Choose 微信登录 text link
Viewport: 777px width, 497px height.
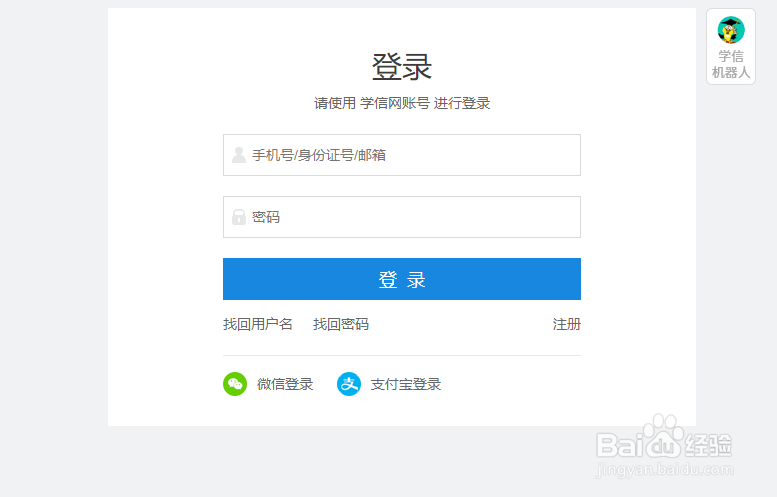click(x=285, y=385)
